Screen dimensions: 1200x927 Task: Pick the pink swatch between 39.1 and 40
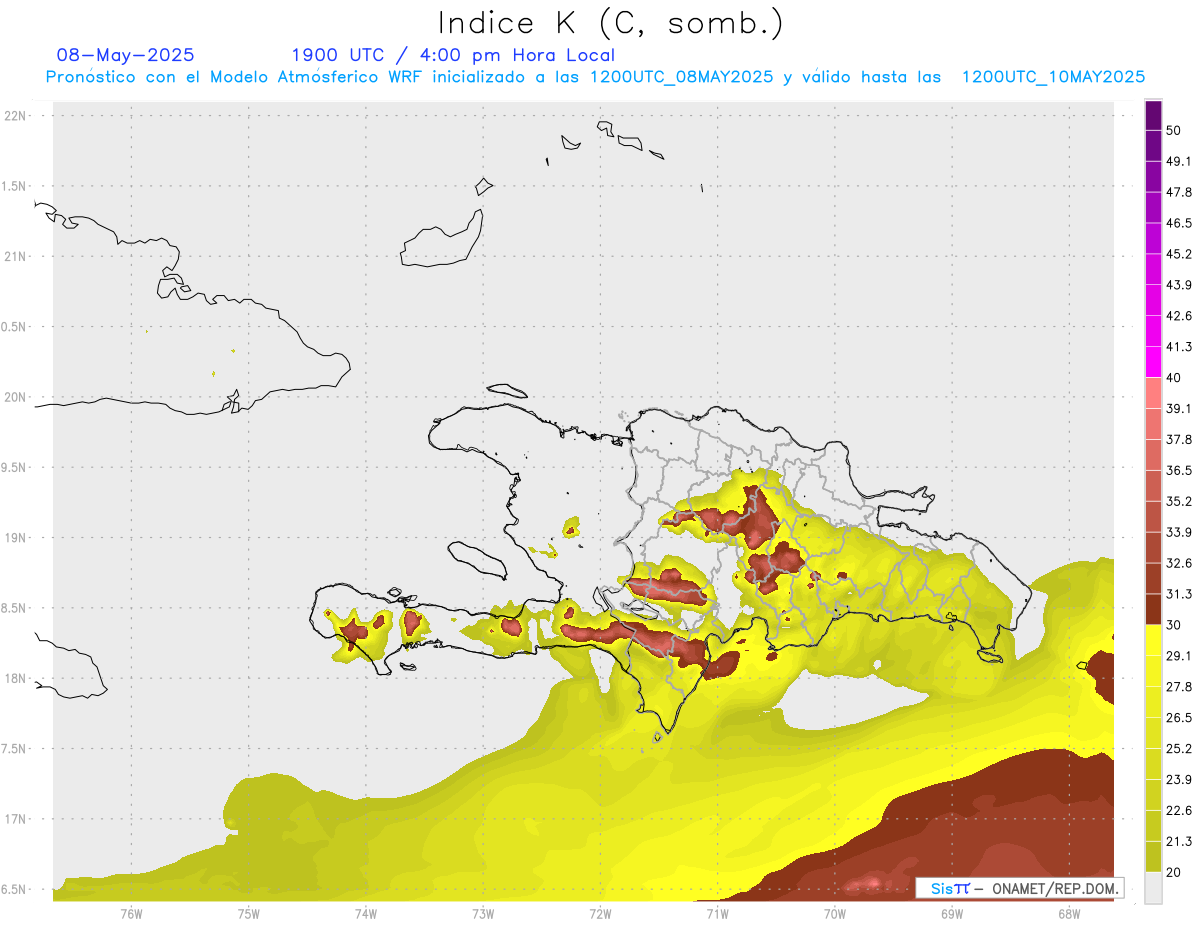point(1153,394)
